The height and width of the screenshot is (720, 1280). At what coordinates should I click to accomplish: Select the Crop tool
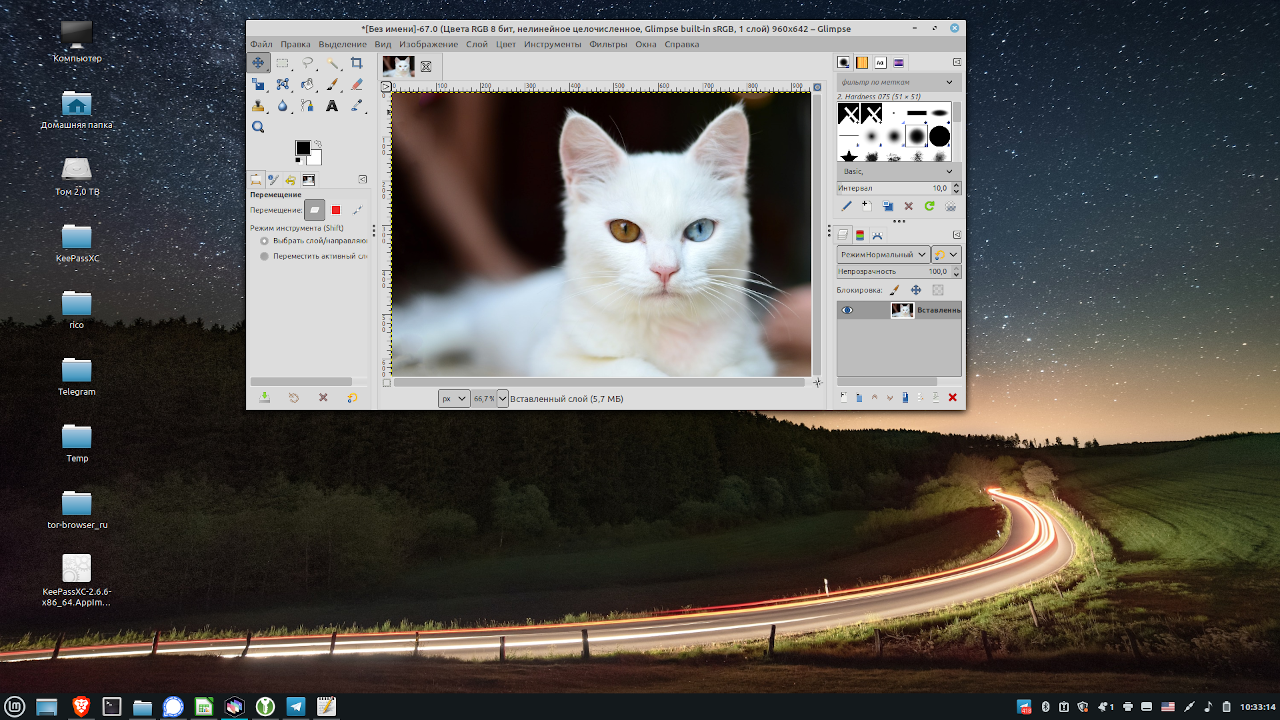(x=359, y=62)
